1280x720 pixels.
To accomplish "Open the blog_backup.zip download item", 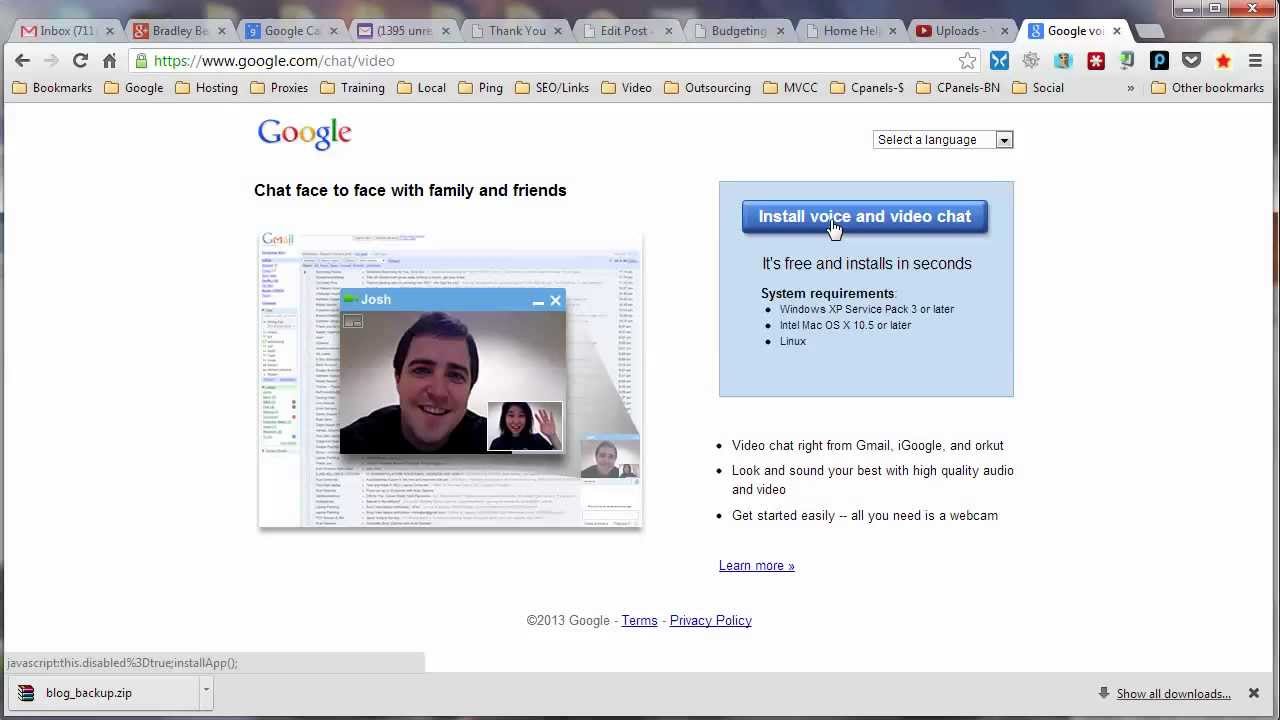I will click(105, 693).
